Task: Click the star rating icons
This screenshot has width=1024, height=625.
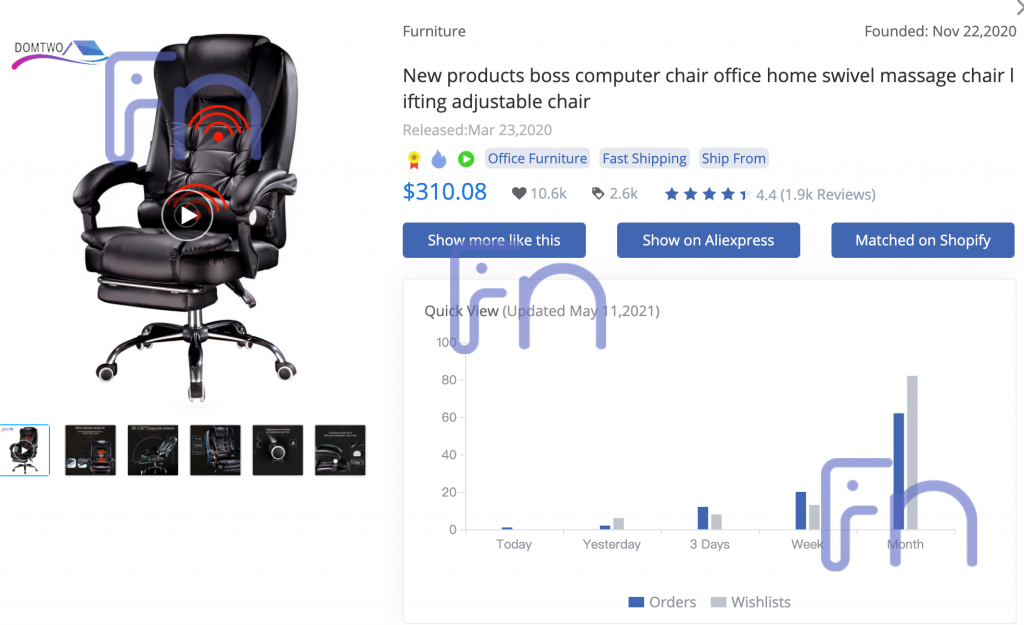Action: coord(707,194)
